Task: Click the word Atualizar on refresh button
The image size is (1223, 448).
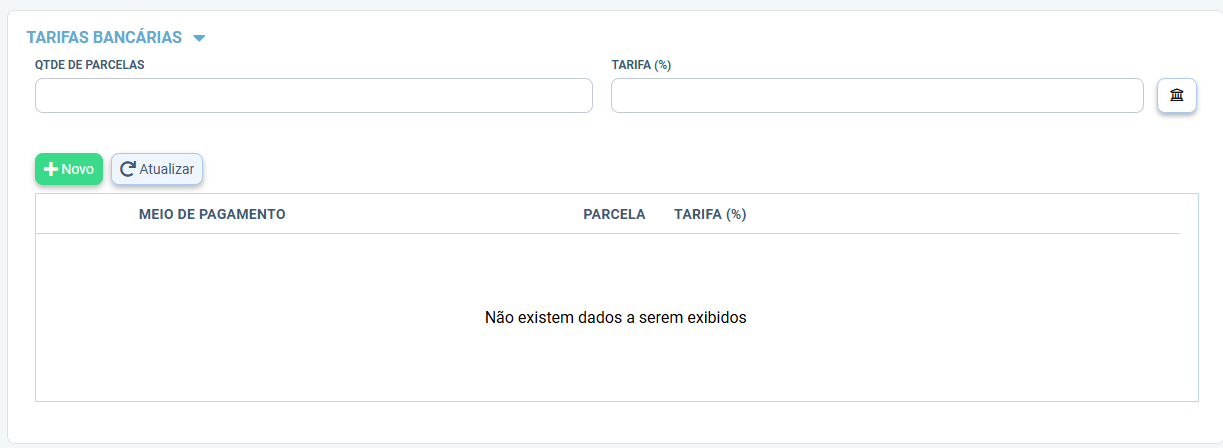Action: (167, 169)
